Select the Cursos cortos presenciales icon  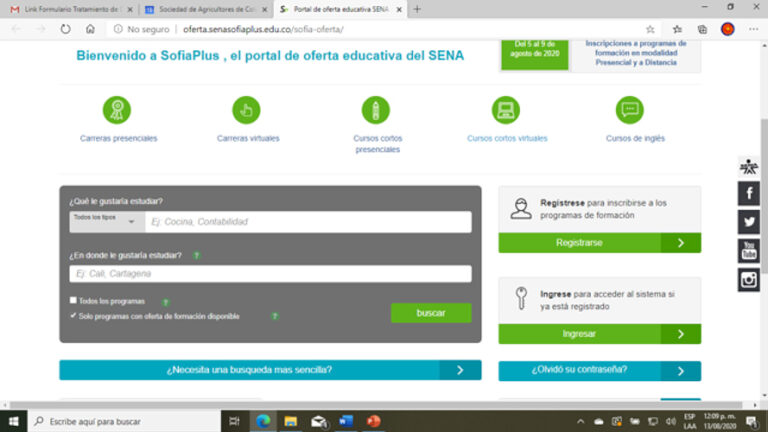click(x=376, y=110)
